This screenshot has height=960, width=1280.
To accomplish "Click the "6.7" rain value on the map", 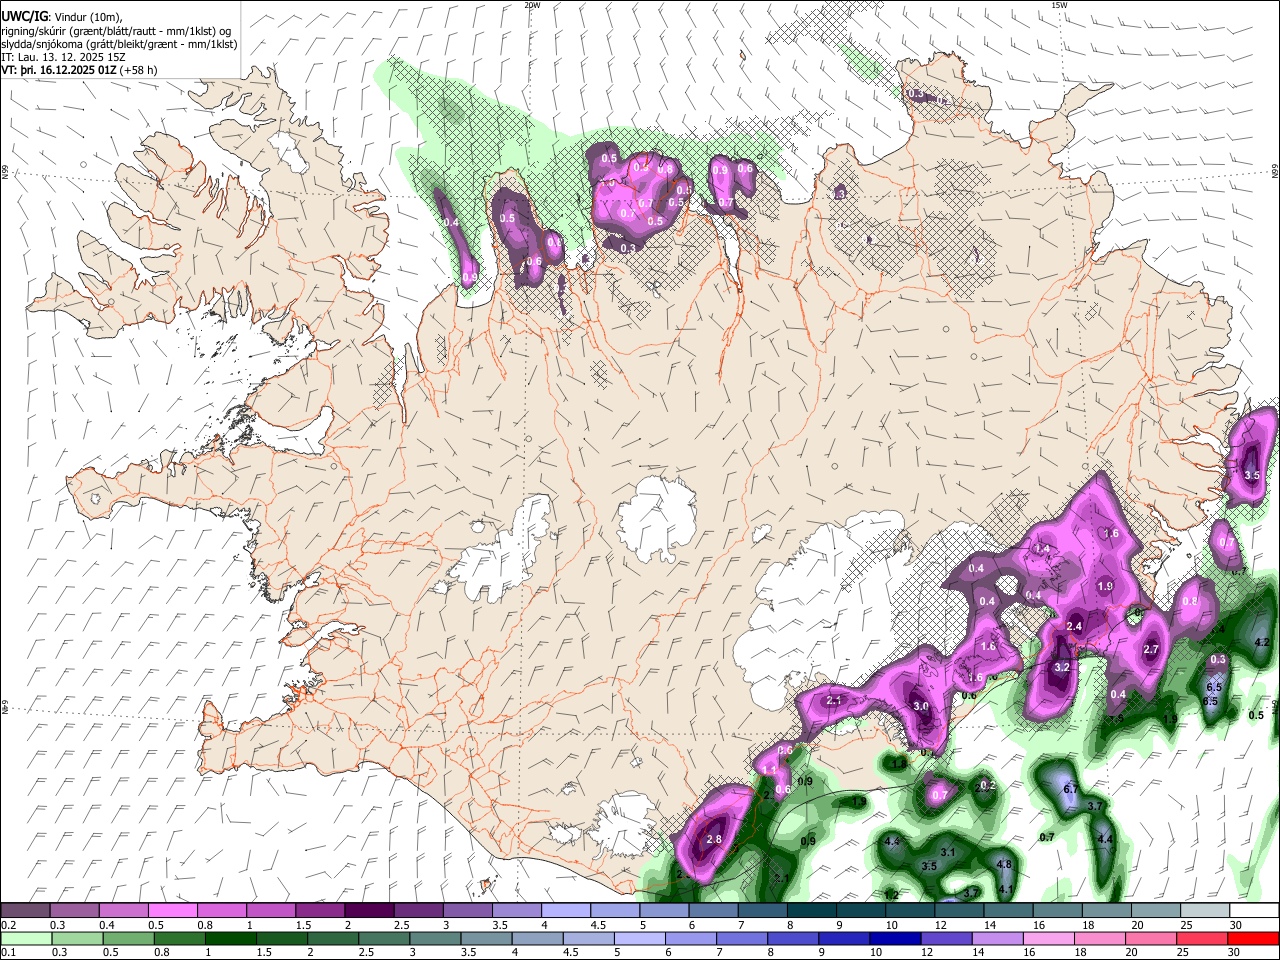I will pyautogui.click(x=1070, y=789).
